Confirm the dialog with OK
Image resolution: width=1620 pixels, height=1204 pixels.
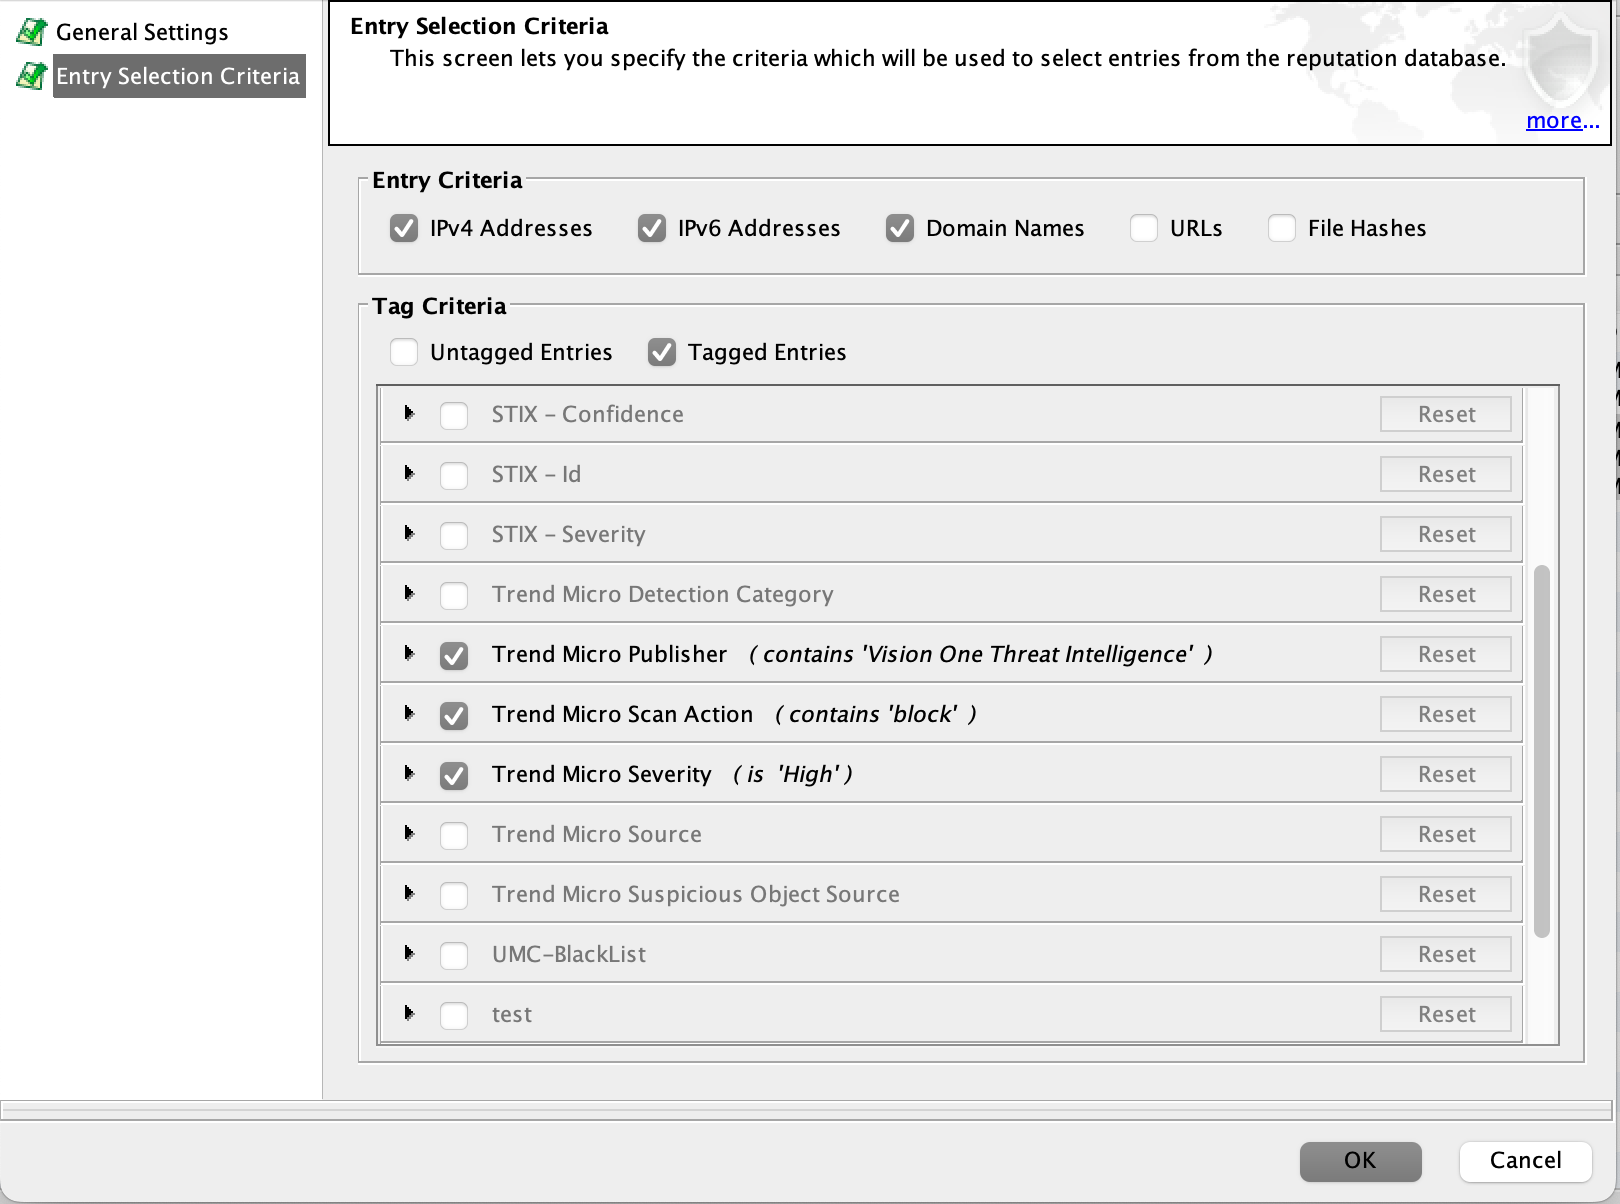pos(1360,1160)
